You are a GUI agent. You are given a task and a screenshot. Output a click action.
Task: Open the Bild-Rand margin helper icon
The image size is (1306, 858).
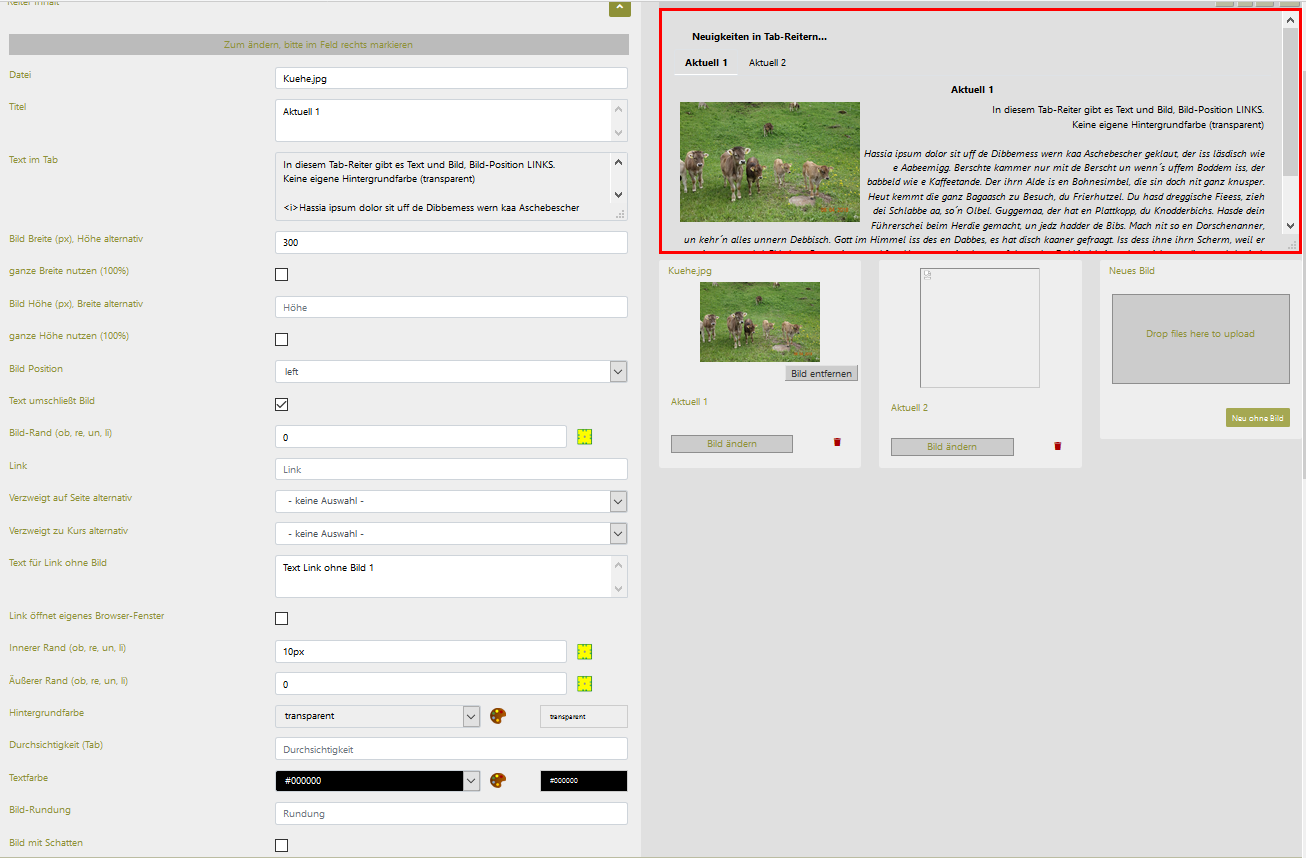(x=585, y=437)
